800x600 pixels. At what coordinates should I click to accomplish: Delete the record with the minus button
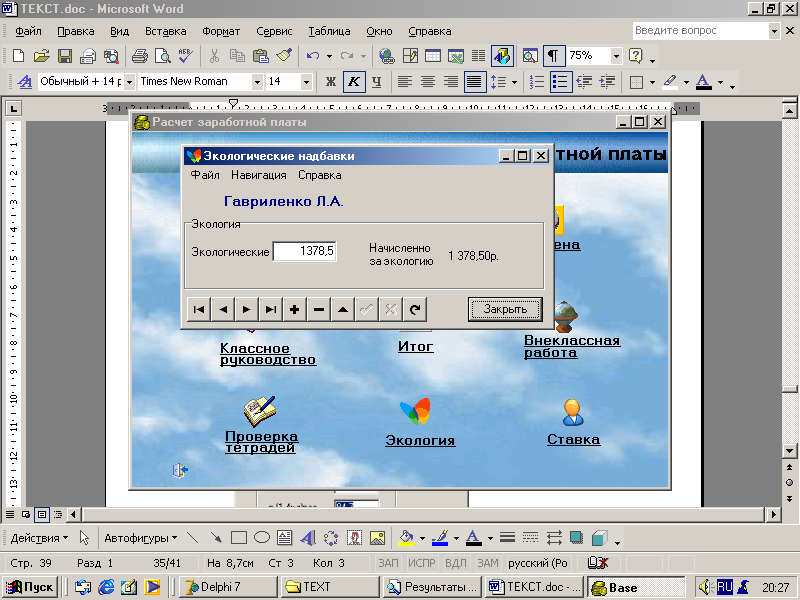click(x=319, y=309)
